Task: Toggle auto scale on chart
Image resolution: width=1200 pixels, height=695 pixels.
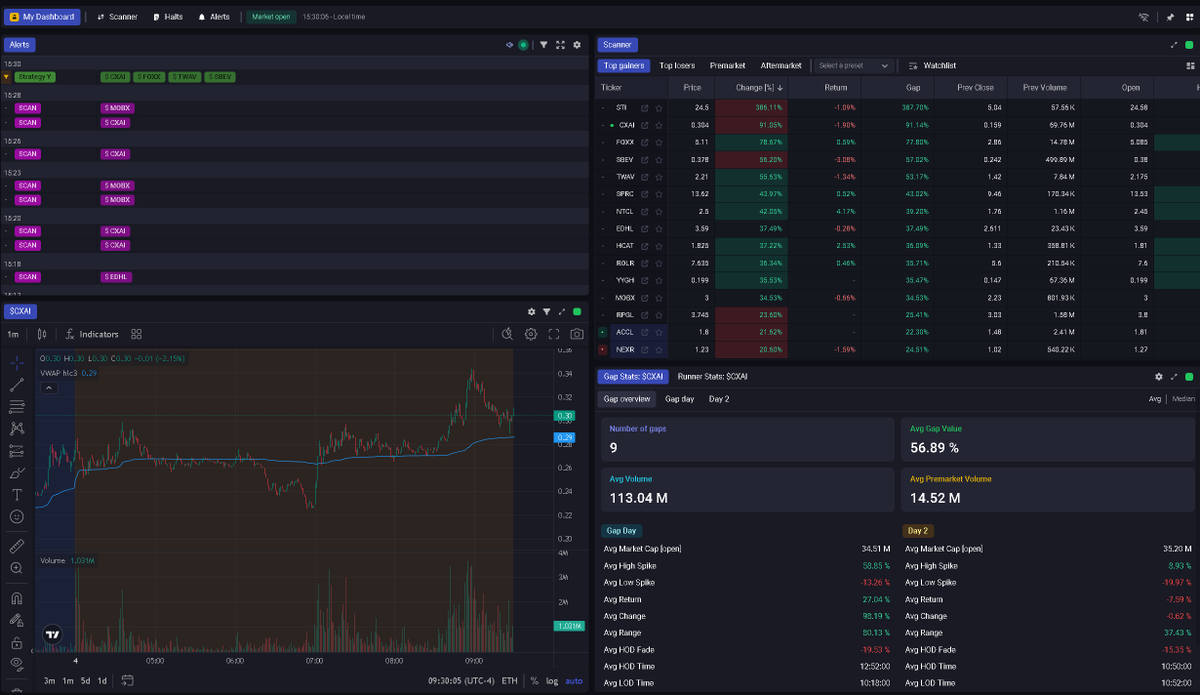Action: pos(574,681)
